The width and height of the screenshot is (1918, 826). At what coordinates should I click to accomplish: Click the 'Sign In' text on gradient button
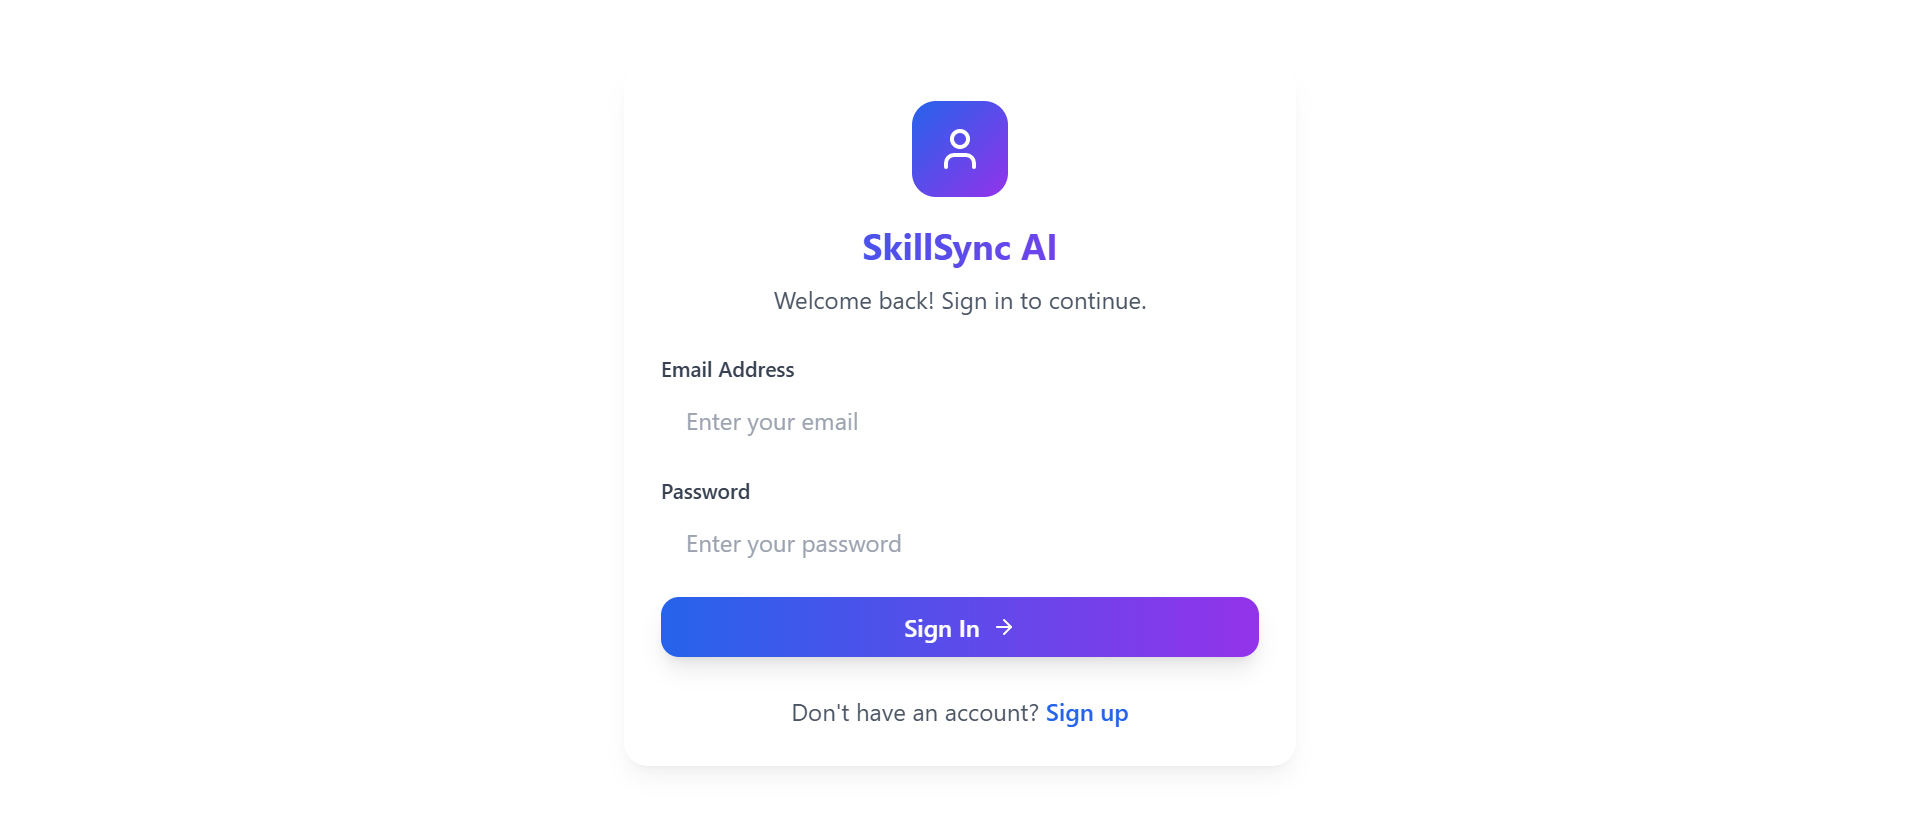pos(941,628)
